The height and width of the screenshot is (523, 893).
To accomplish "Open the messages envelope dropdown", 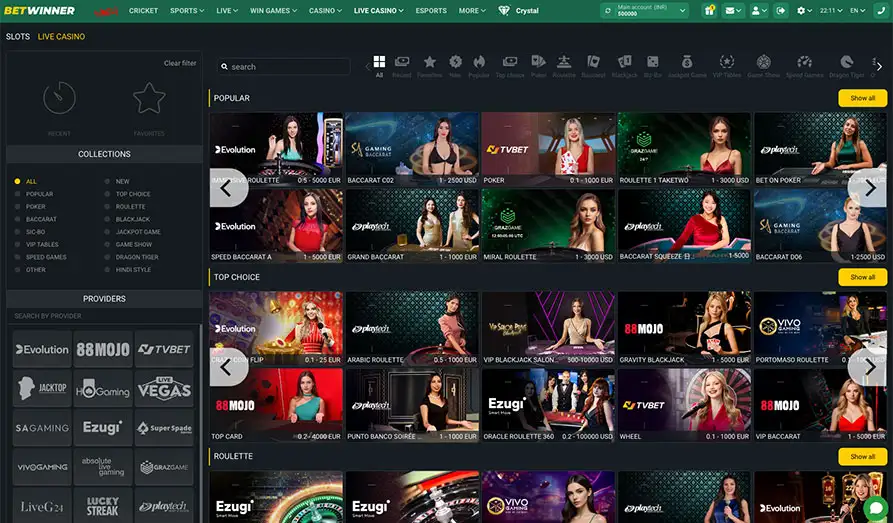I will coord(733,10).
